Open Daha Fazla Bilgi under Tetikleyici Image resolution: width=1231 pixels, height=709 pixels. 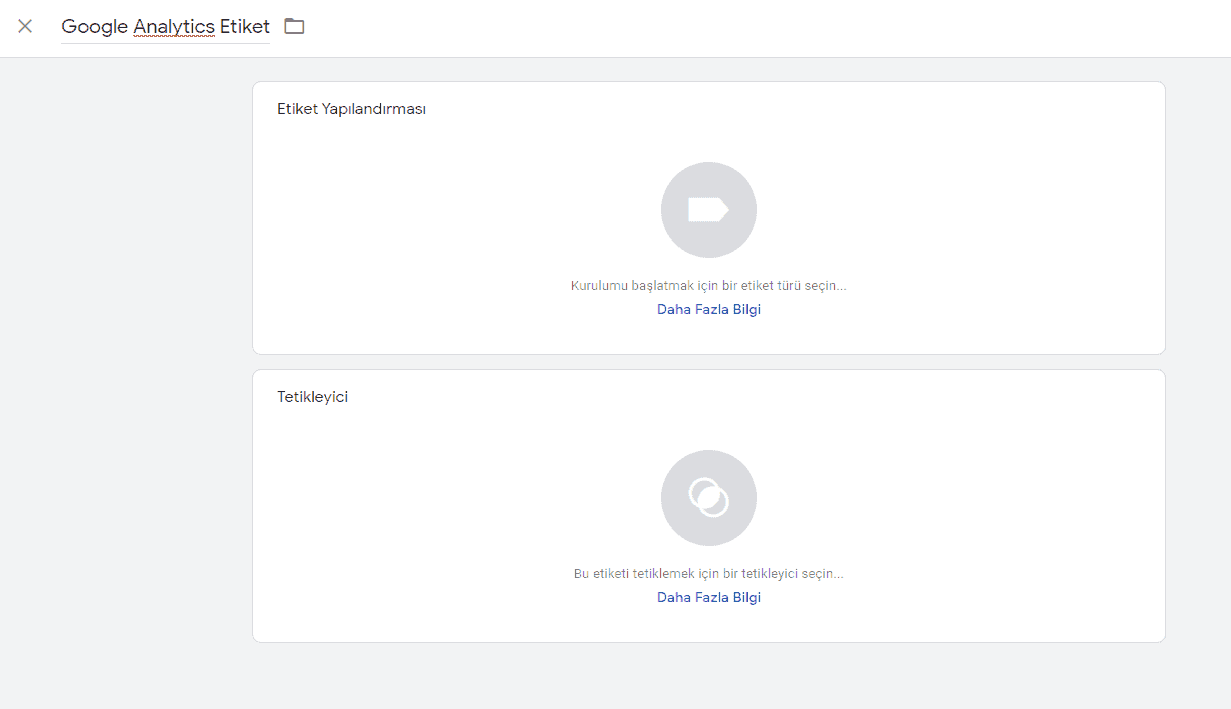coord(709,597)
